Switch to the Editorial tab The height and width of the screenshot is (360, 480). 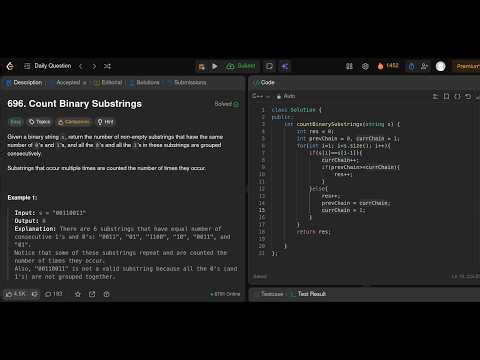[108, 83]
